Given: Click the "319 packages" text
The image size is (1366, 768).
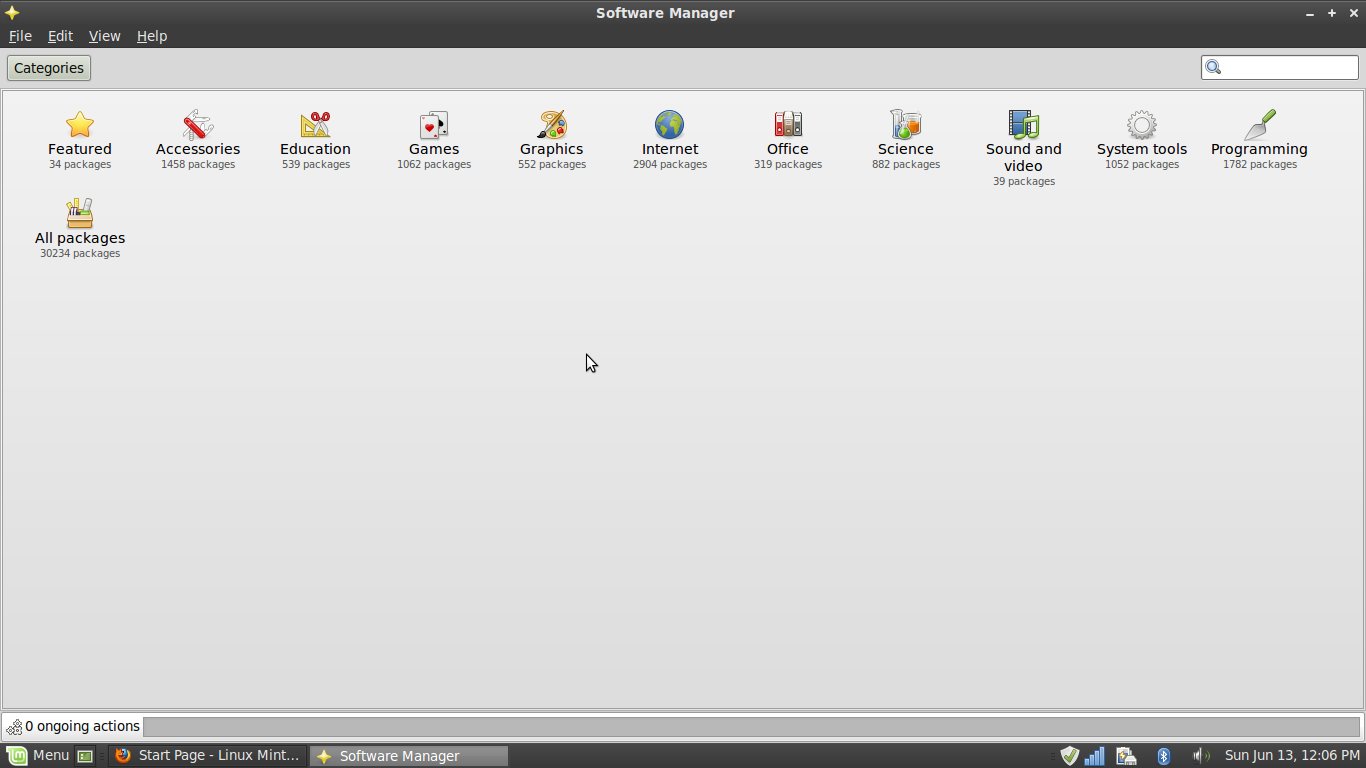Looking at the screenshot, I should click(x=788, y=165).
